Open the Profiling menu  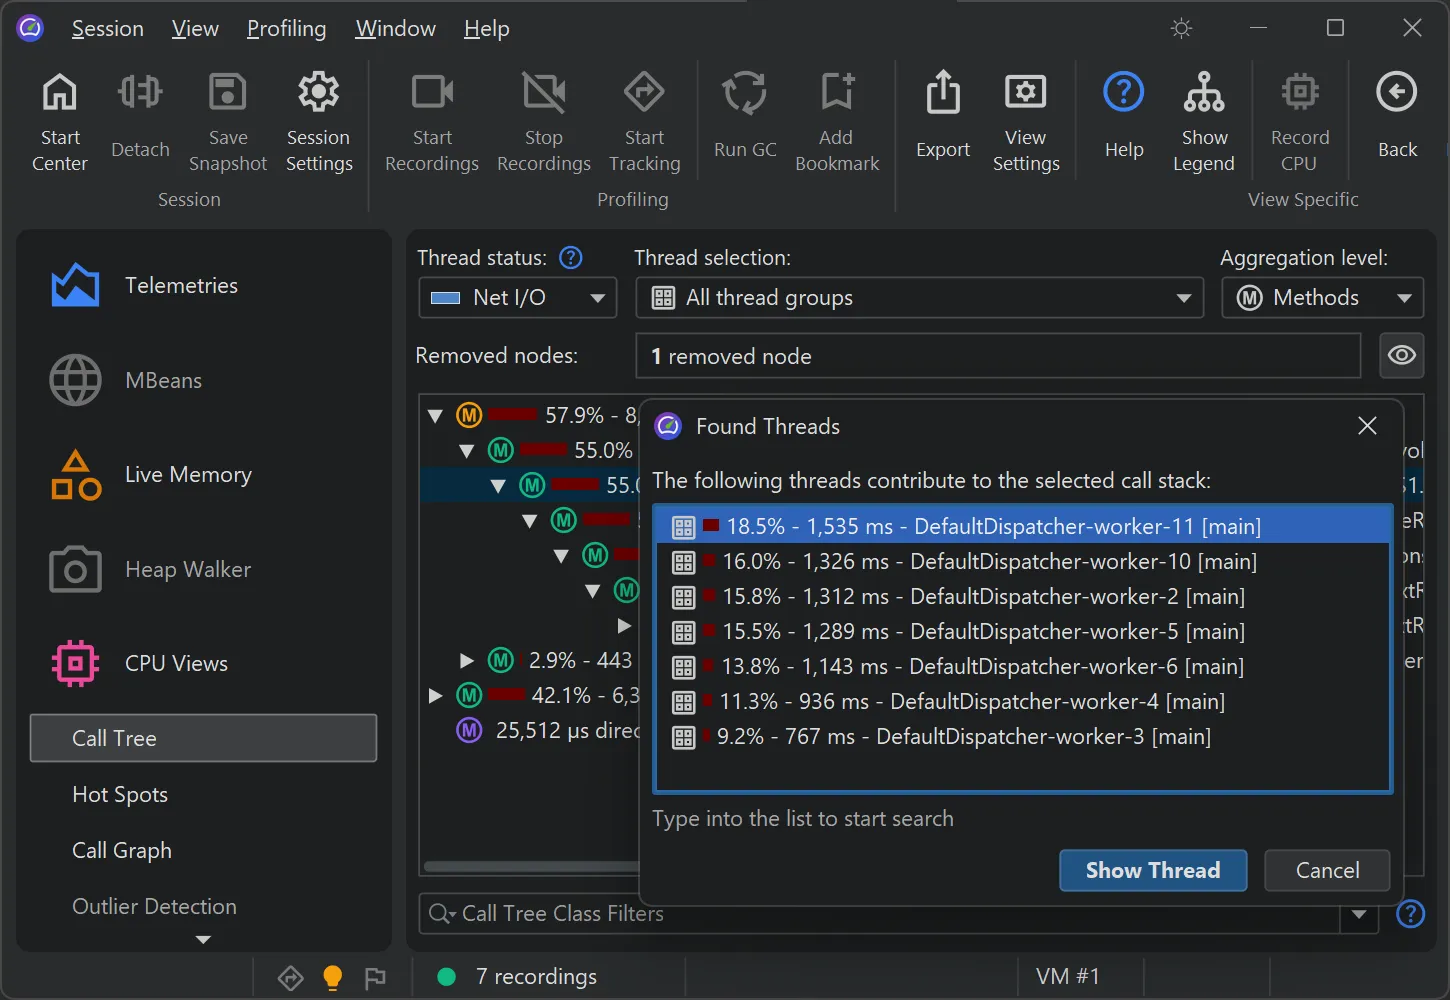click(286, 28)
